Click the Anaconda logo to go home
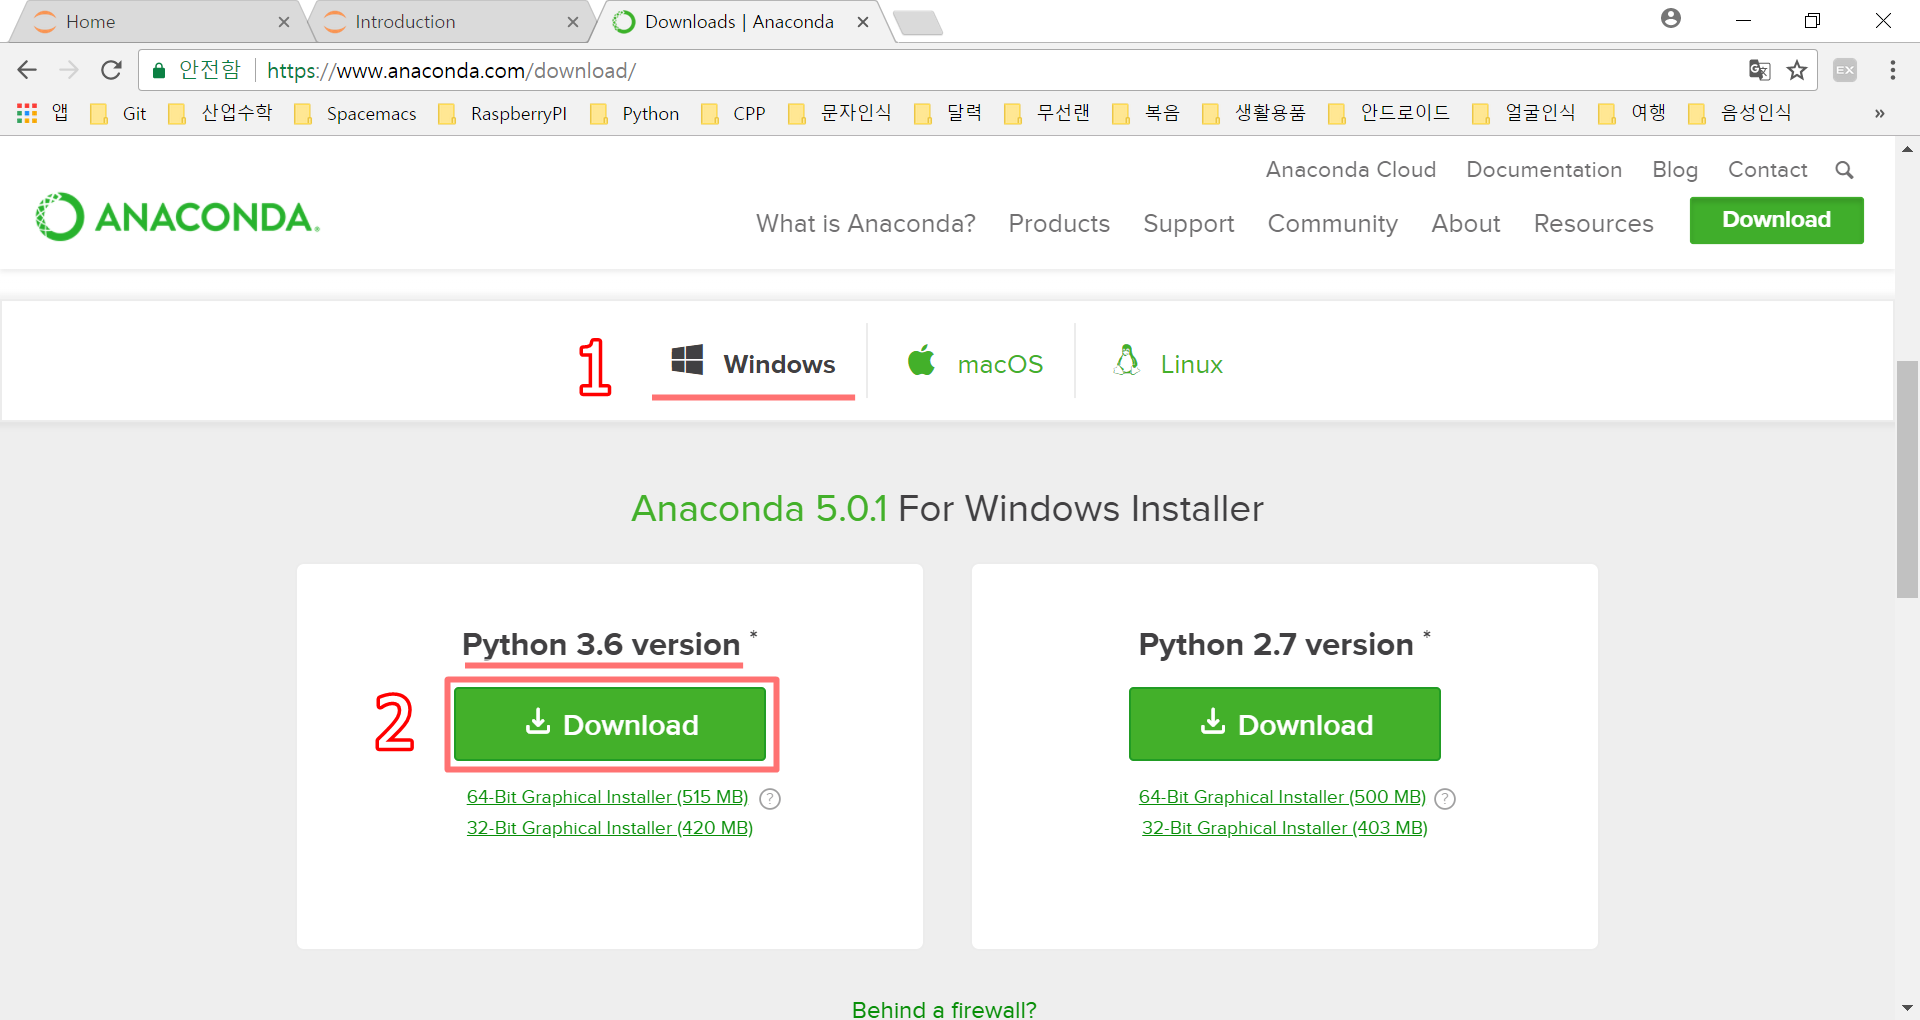 click(x=178, y=217)
